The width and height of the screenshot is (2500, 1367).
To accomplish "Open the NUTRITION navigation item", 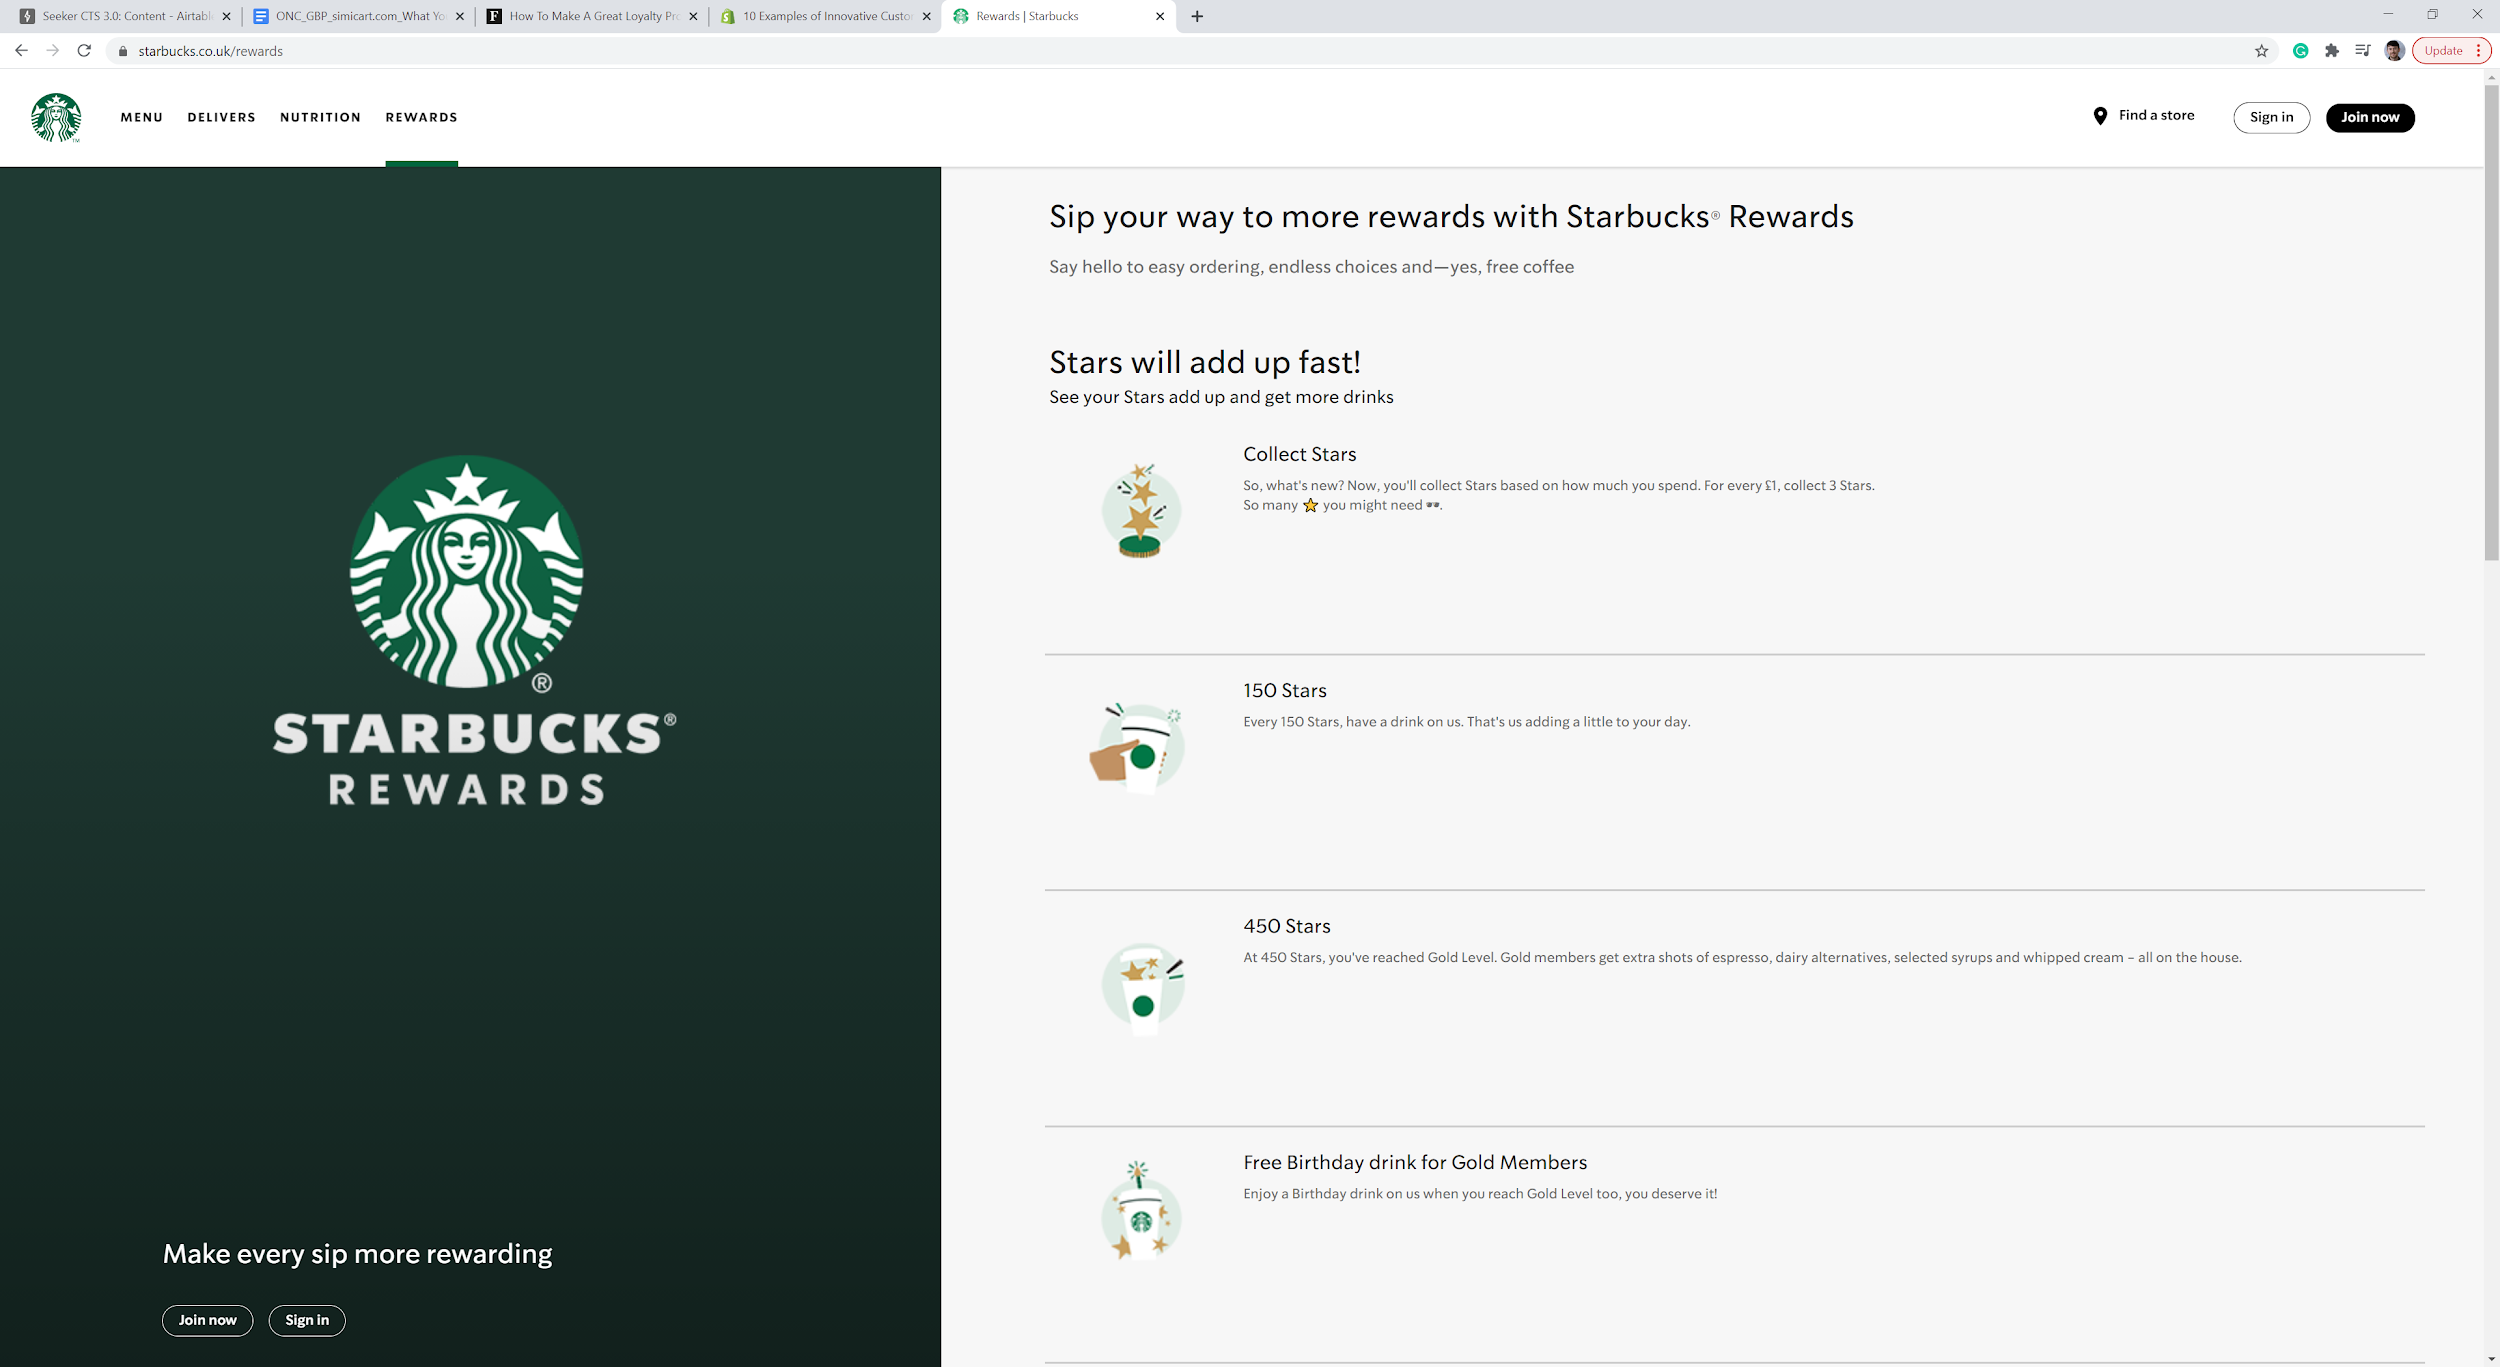I will 321,117.
